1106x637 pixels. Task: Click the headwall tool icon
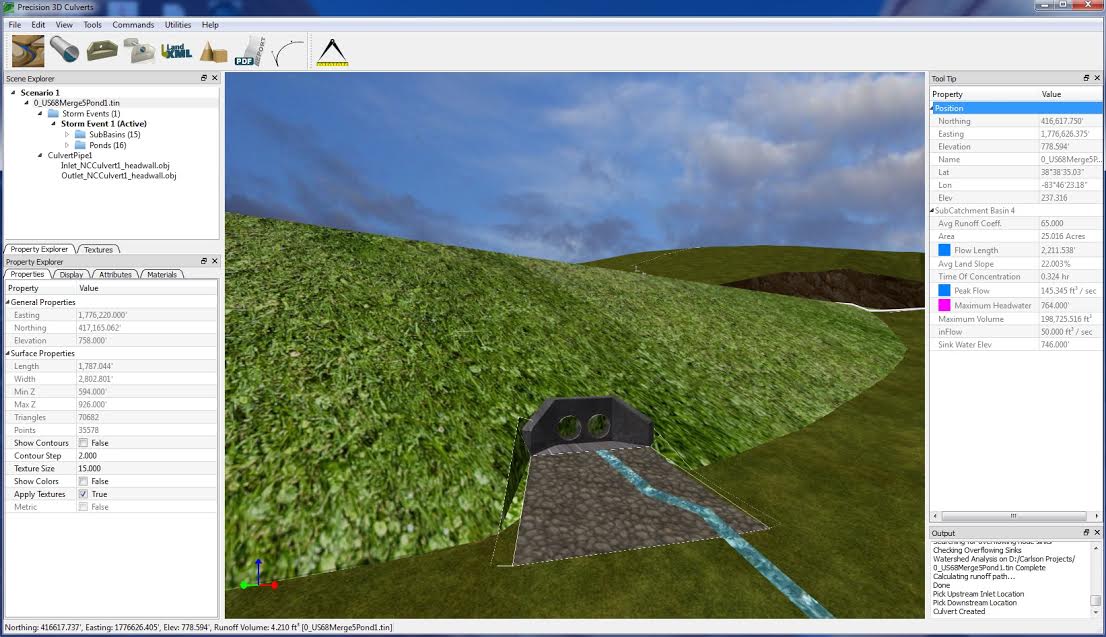(102, 50)
